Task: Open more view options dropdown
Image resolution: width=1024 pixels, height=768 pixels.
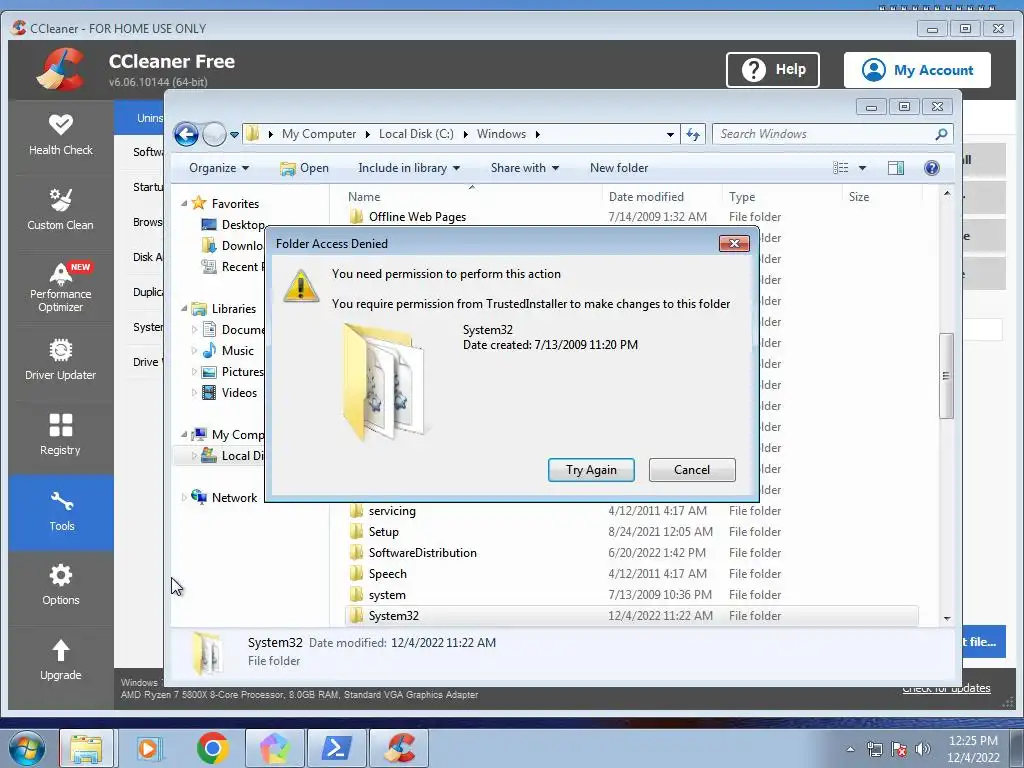Action: click(862, 168)
